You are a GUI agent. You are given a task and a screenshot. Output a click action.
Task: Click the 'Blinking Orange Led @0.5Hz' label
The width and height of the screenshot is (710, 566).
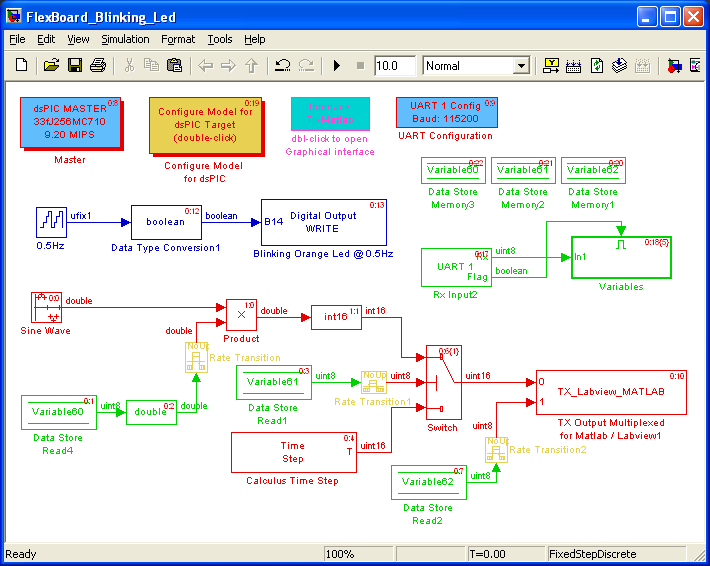[x=323, y=254]
